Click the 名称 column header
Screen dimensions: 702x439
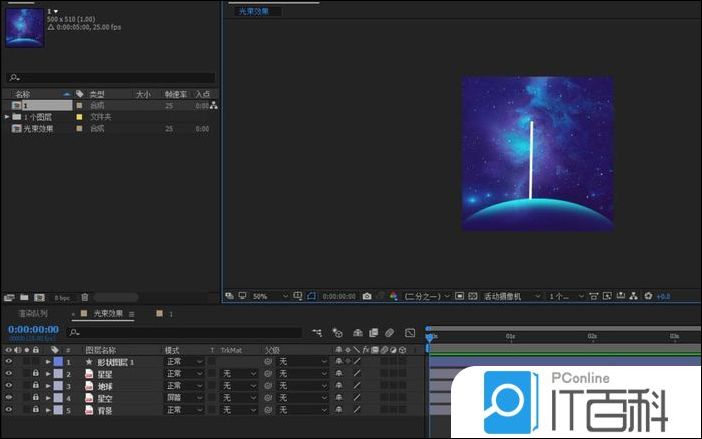point(23,94)
